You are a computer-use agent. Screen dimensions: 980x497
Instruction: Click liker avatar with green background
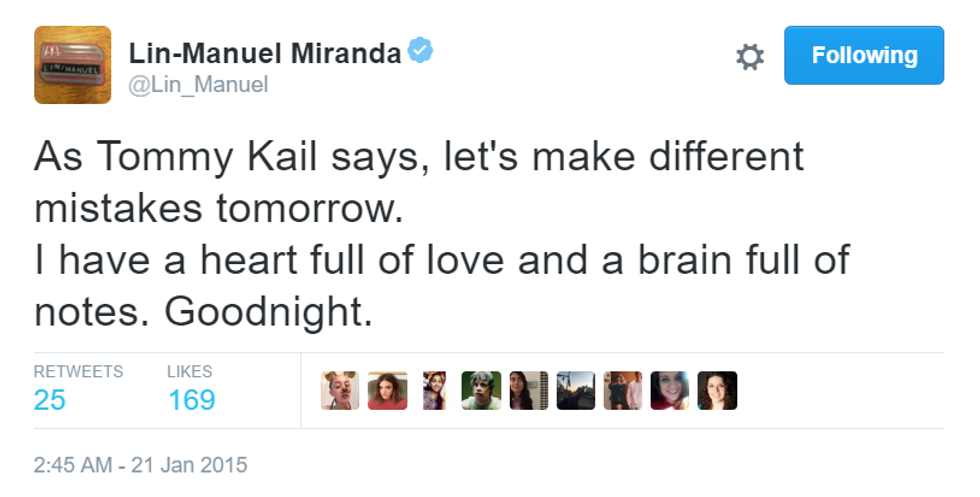481,391
